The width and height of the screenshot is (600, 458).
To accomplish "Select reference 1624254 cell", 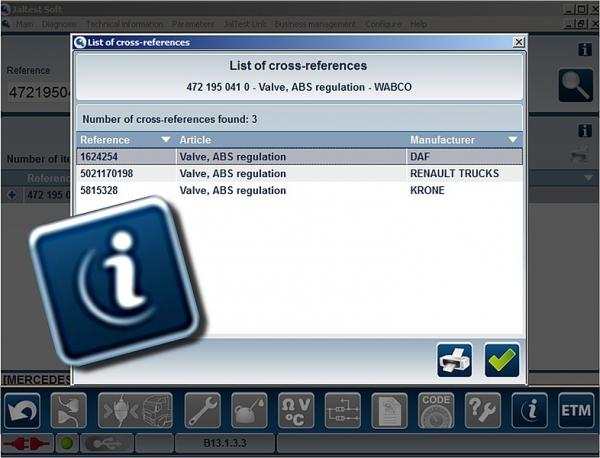I will coord(126,156).
